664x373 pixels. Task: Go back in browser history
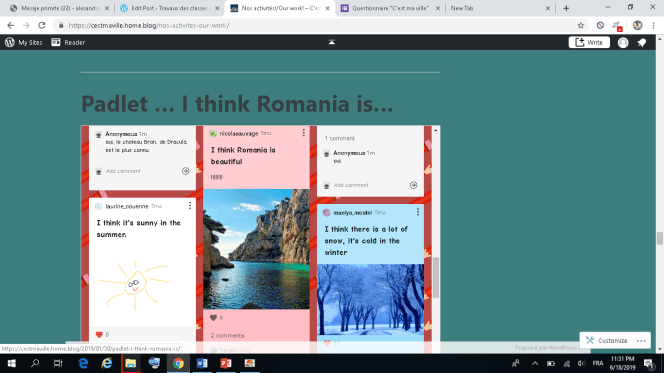pyautogui.click(x=11, y=25)
